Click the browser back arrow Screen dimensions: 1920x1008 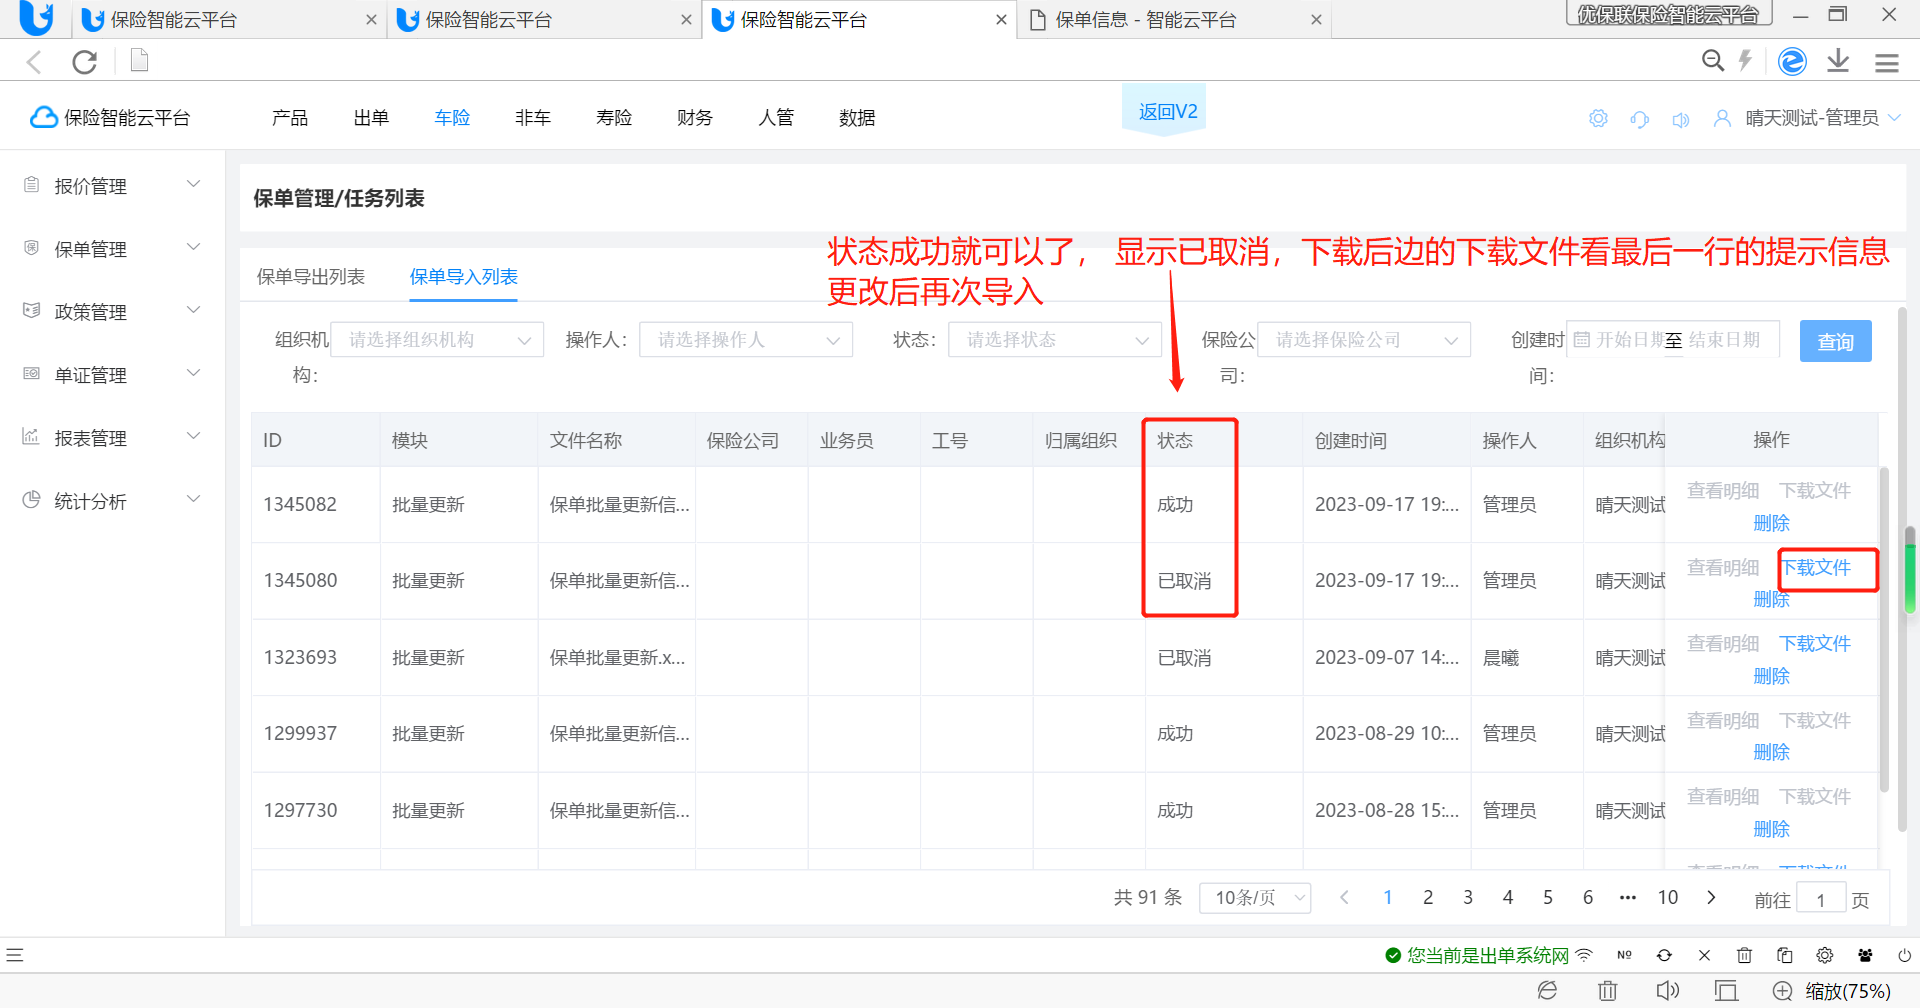(34, 62)
